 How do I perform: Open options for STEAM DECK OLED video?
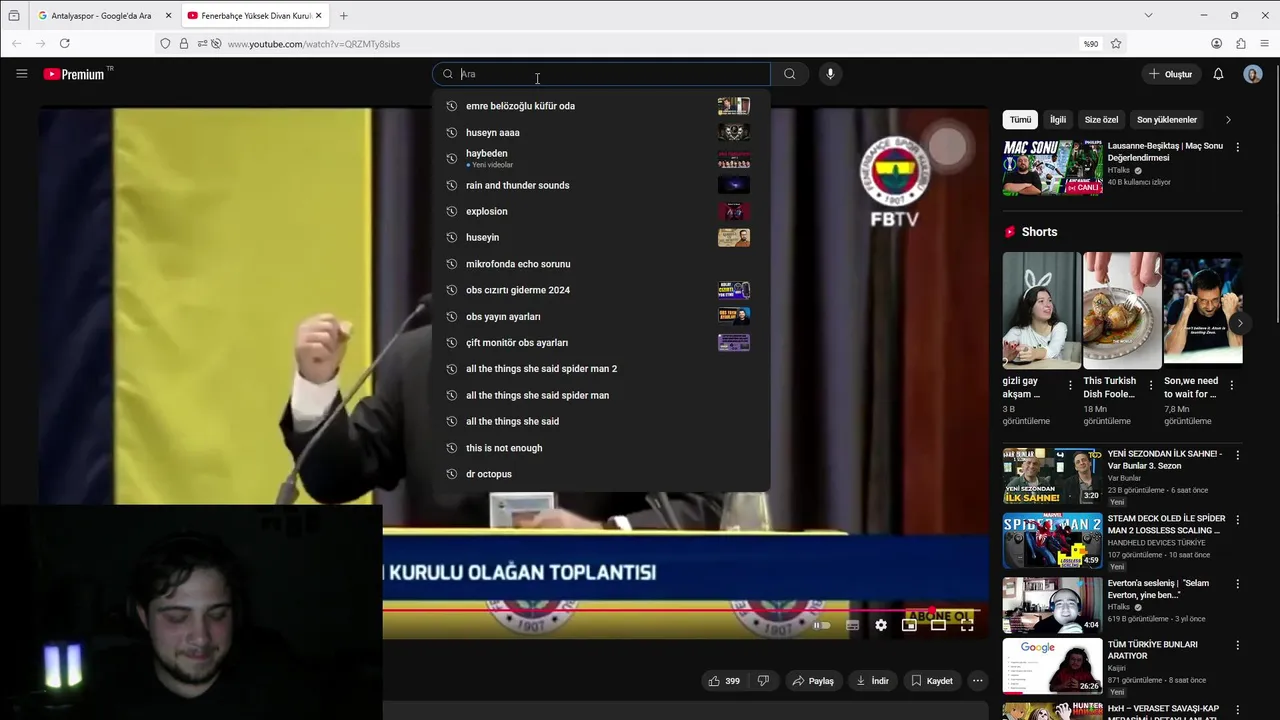point(1238,520)
